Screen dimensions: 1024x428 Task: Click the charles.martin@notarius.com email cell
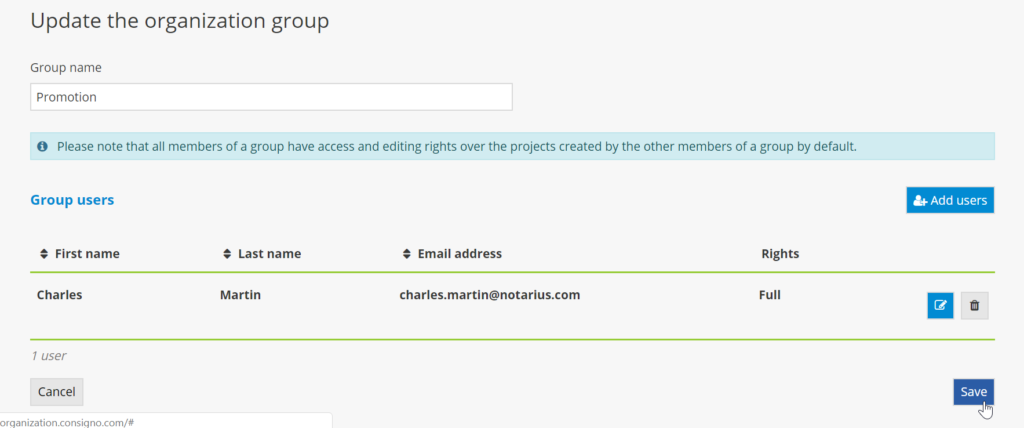point(489,295)
